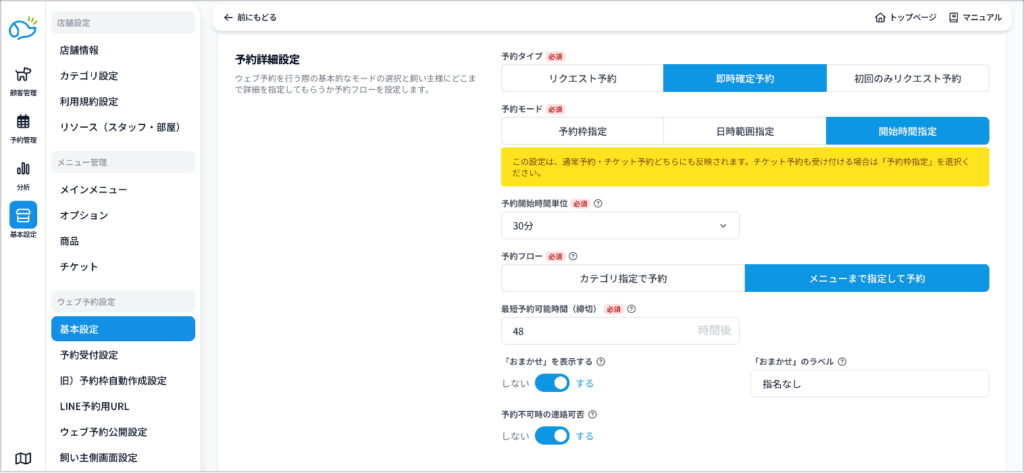Screen dimensions: 1024x473
Task: Click the map icon at sidebar bottom
Action: click(22, 458)
